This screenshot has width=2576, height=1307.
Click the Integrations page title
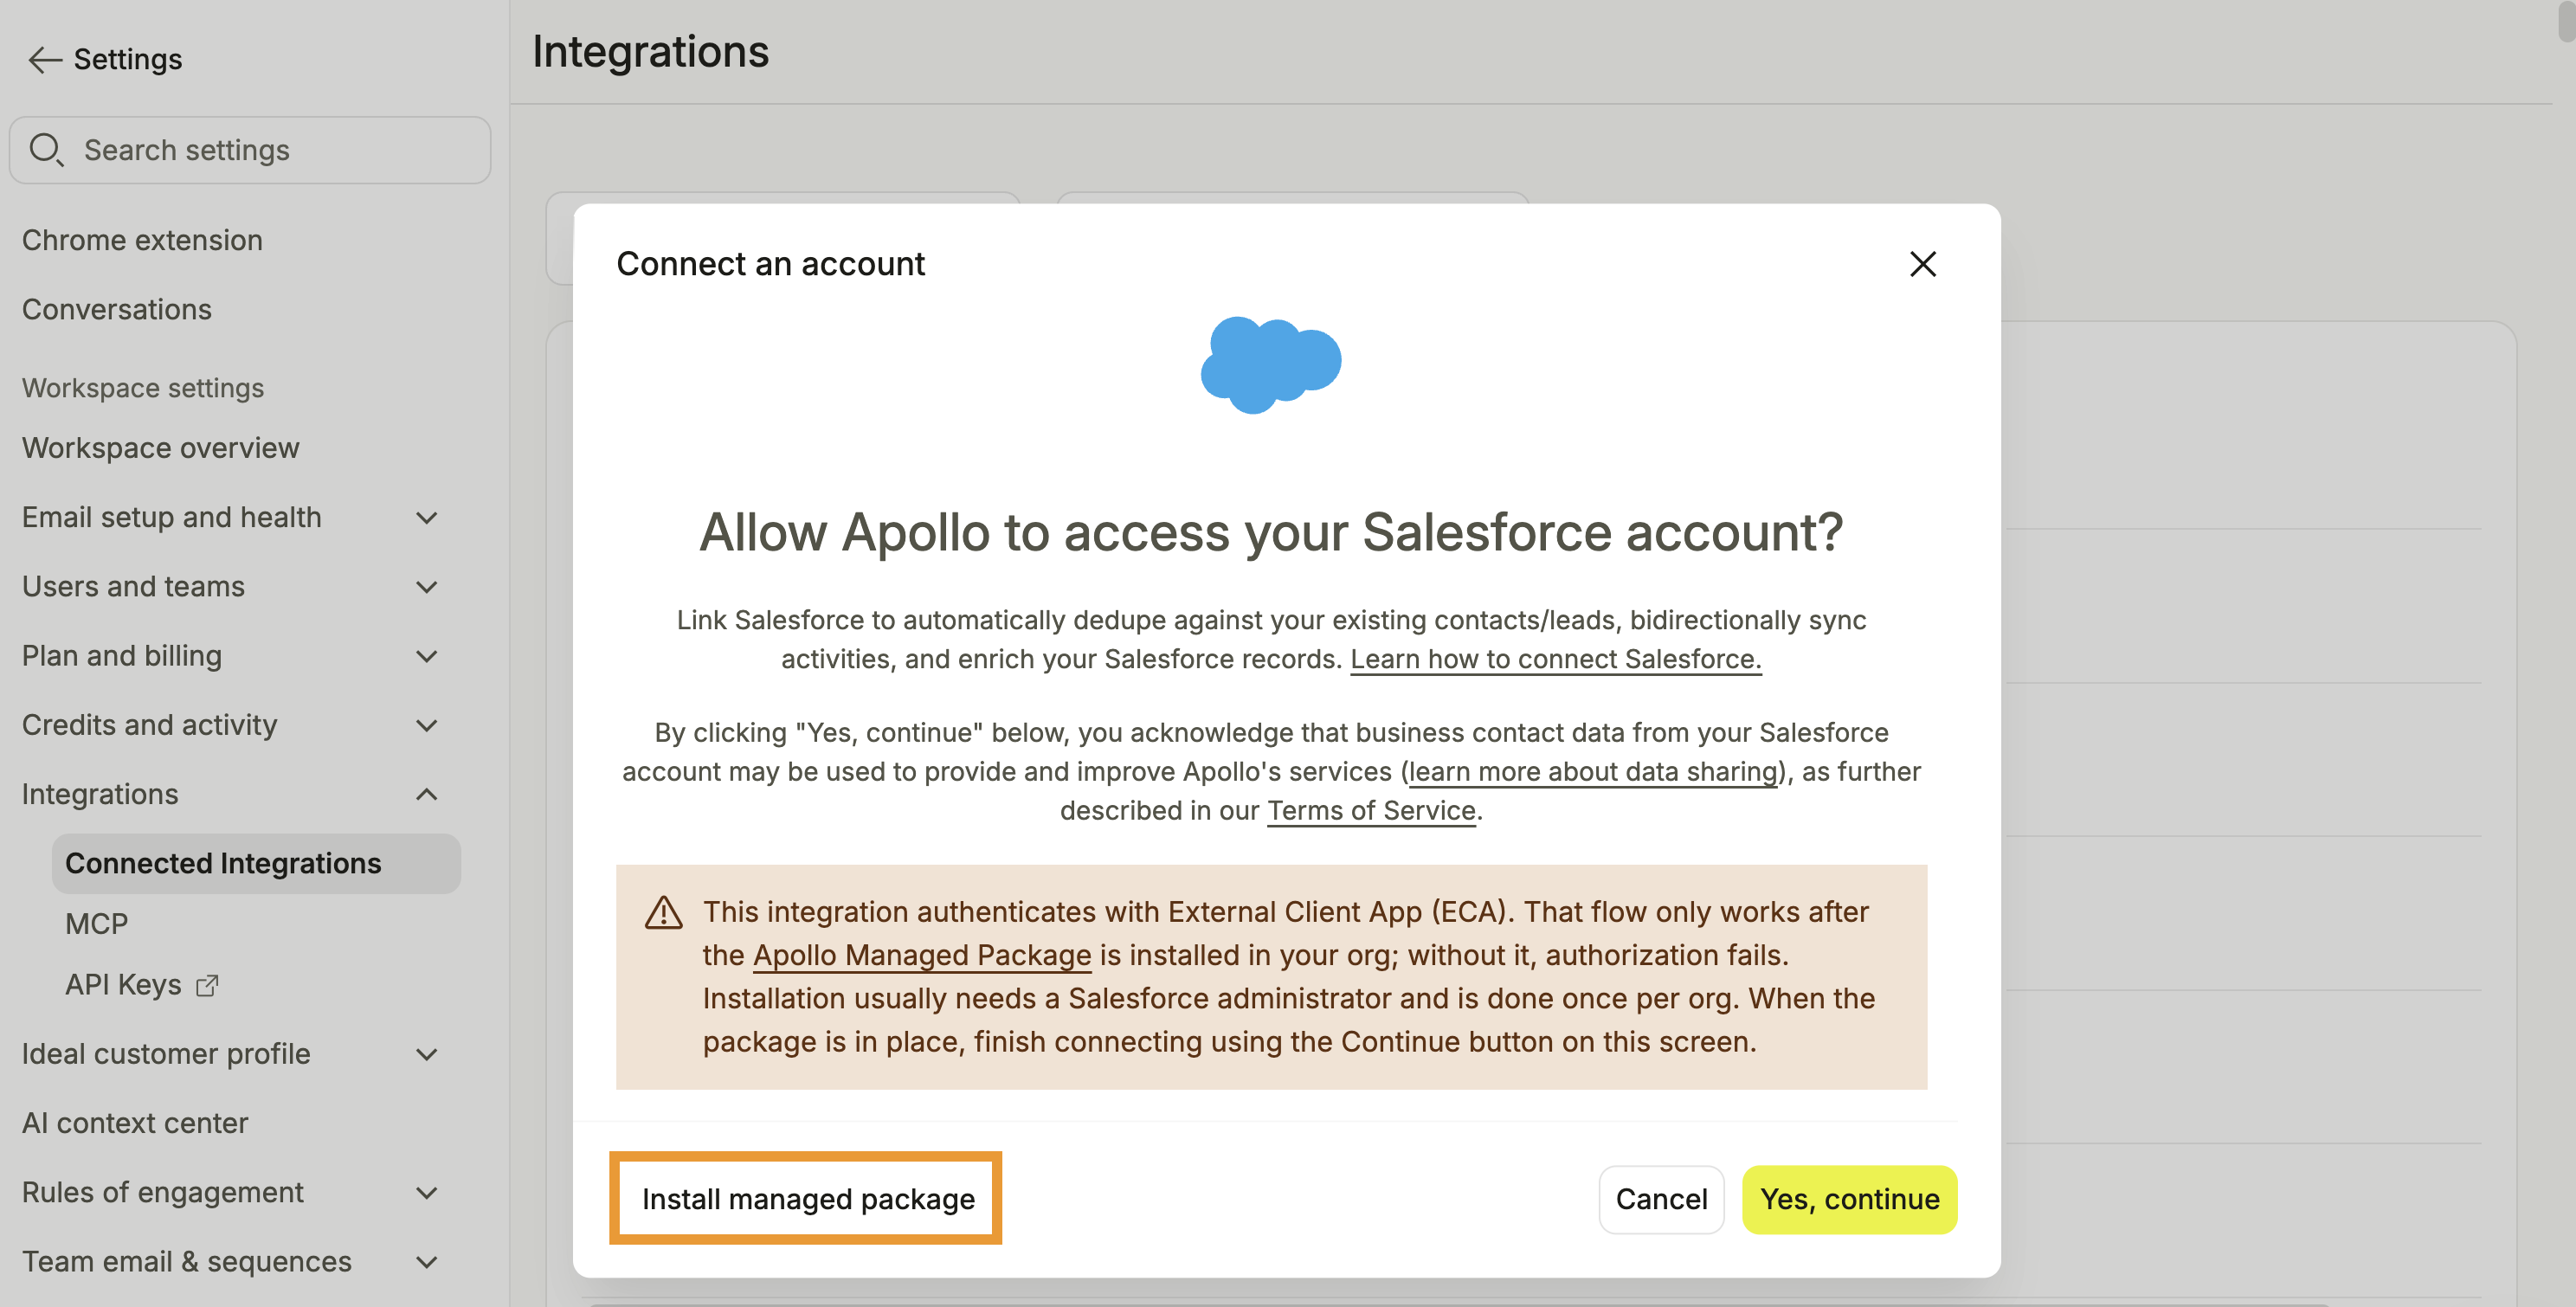[x=650, y=52]
